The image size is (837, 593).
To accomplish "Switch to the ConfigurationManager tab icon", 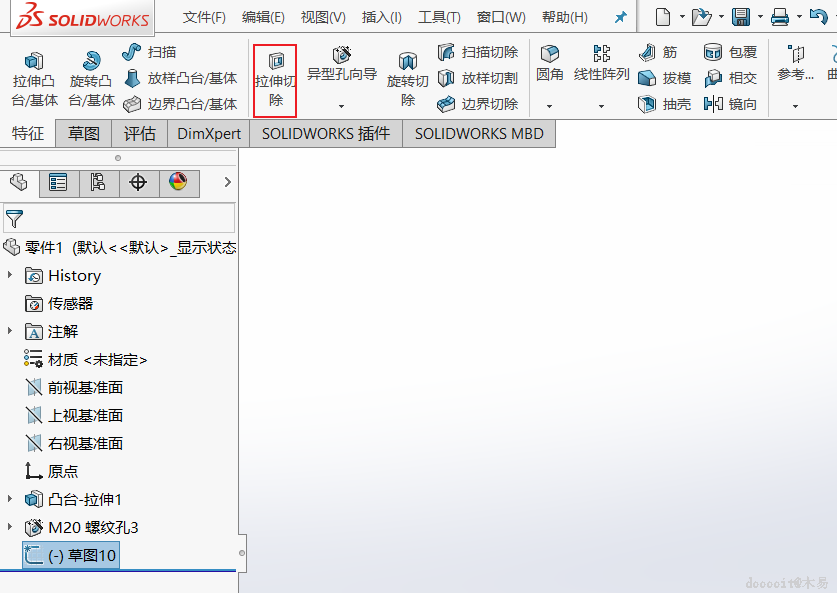I will pos(98,183).
